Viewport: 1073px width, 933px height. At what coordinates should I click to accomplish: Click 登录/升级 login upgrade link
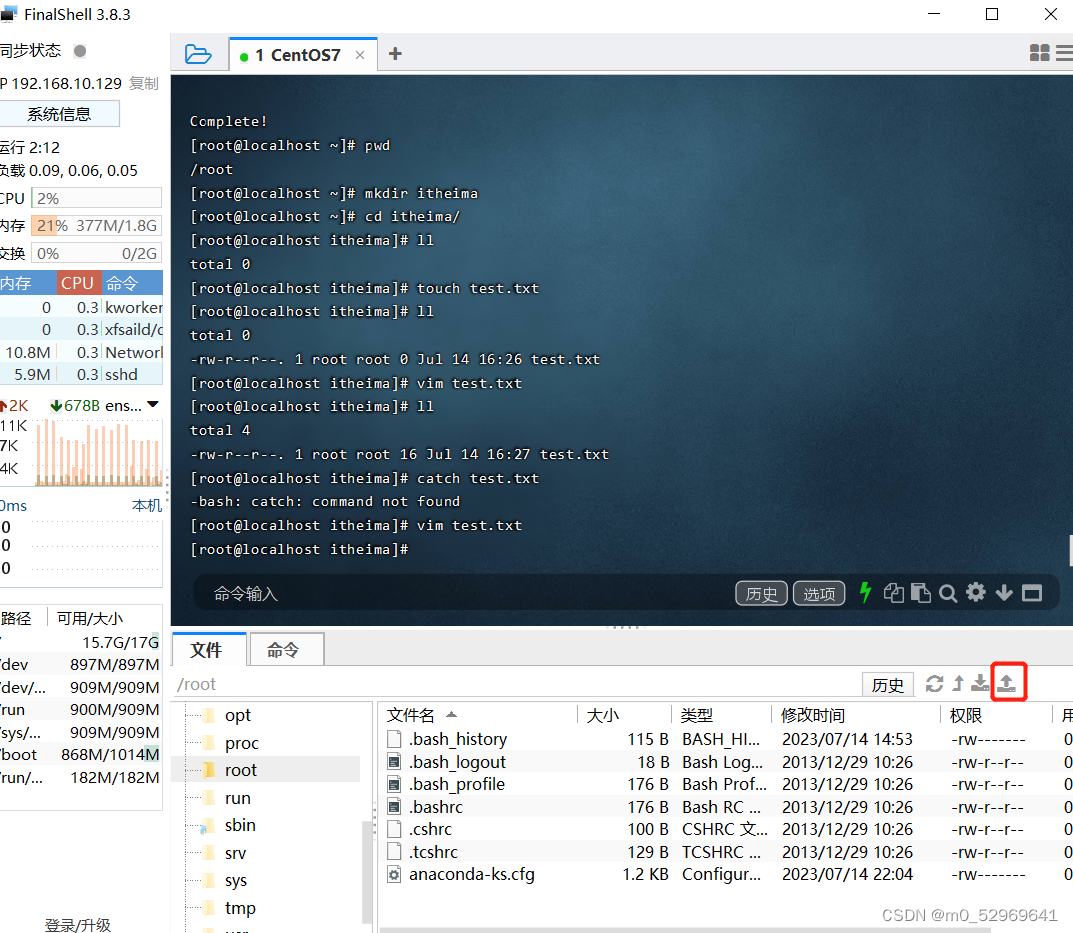(x=77, y=925)
